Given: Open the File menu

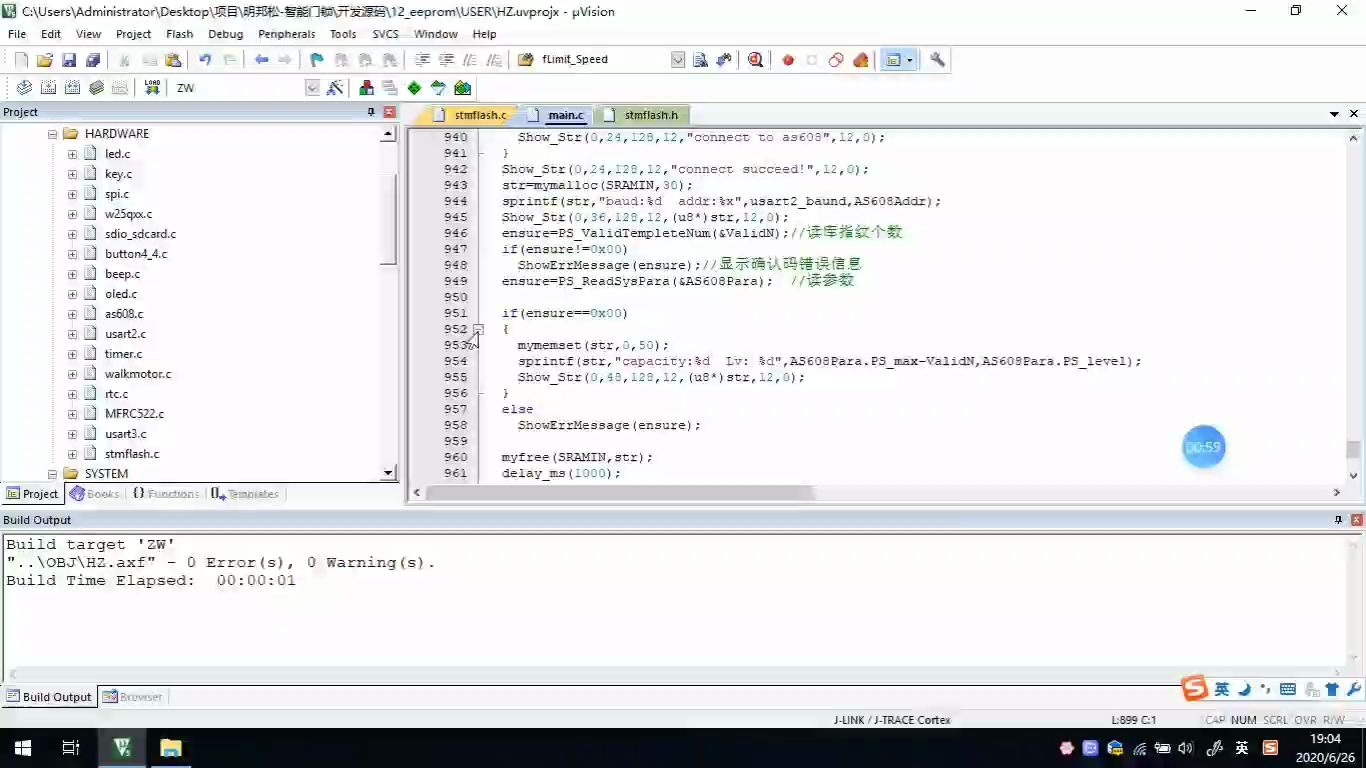Looking at the screenshot, I should coord(17,34).
